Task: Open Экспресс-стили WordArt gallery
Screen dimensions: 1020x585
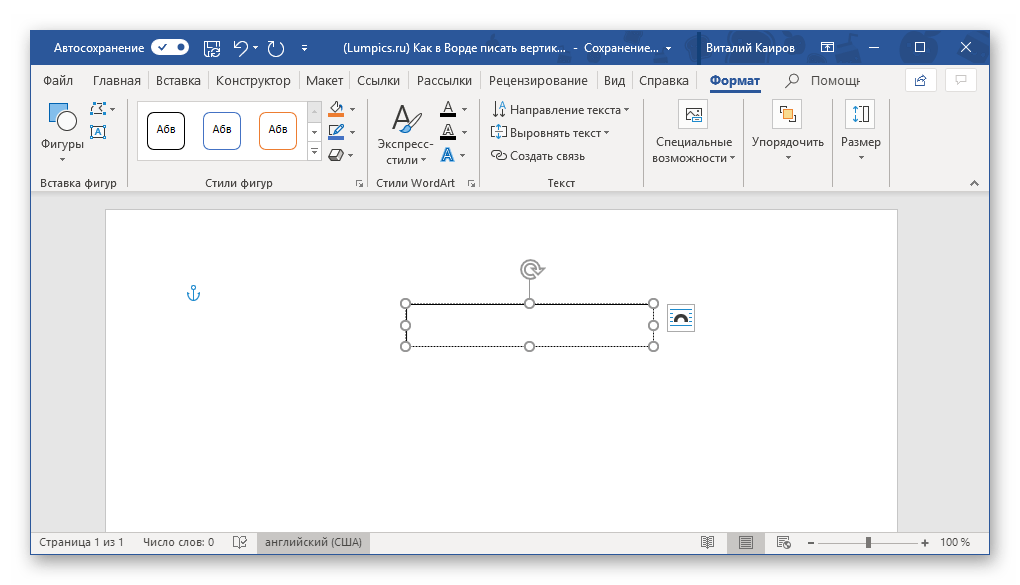Action: pyautogui.click(x=405, y=133)
